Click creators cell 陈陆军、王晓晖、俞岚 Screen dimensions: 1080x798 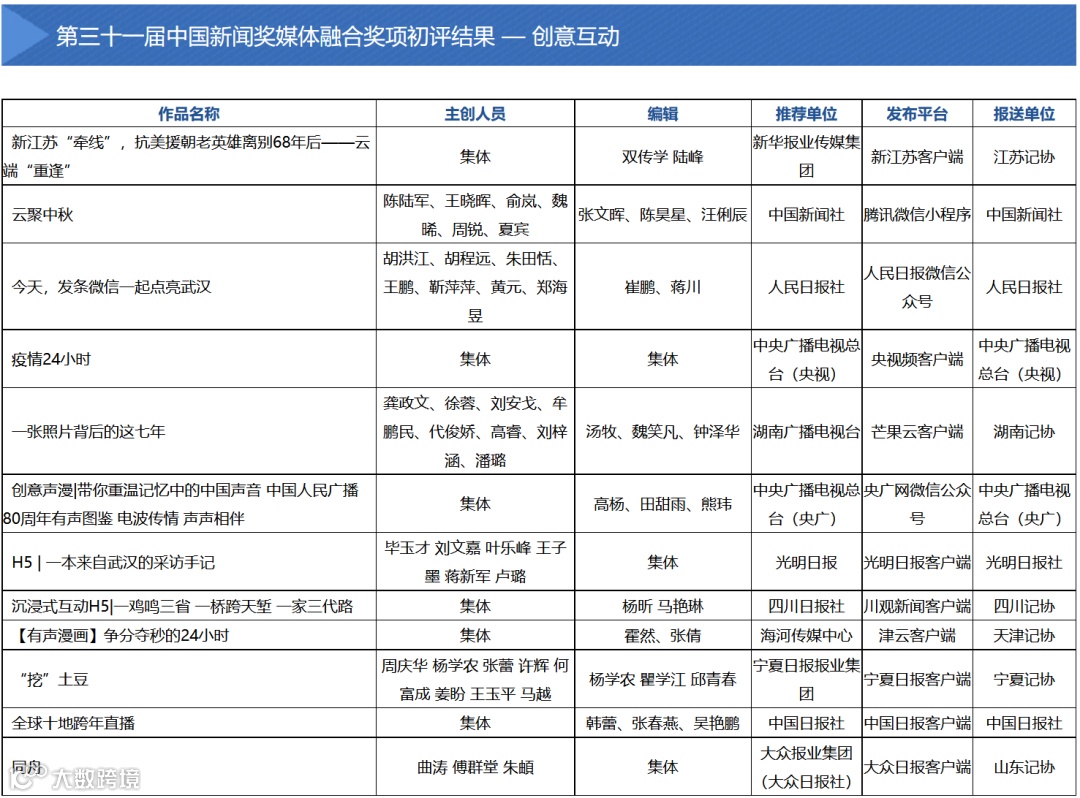click(475, 214)
